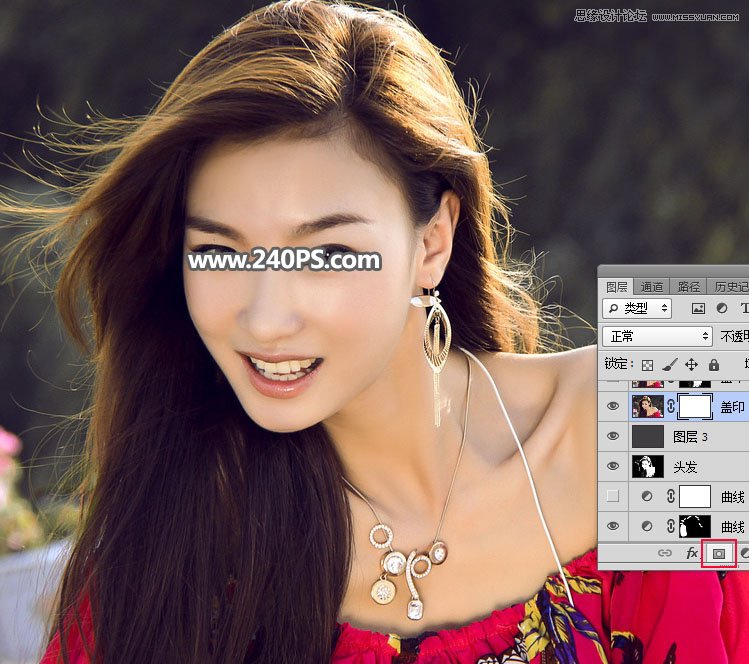Open the 通道 tab

[x=652, y=287]
